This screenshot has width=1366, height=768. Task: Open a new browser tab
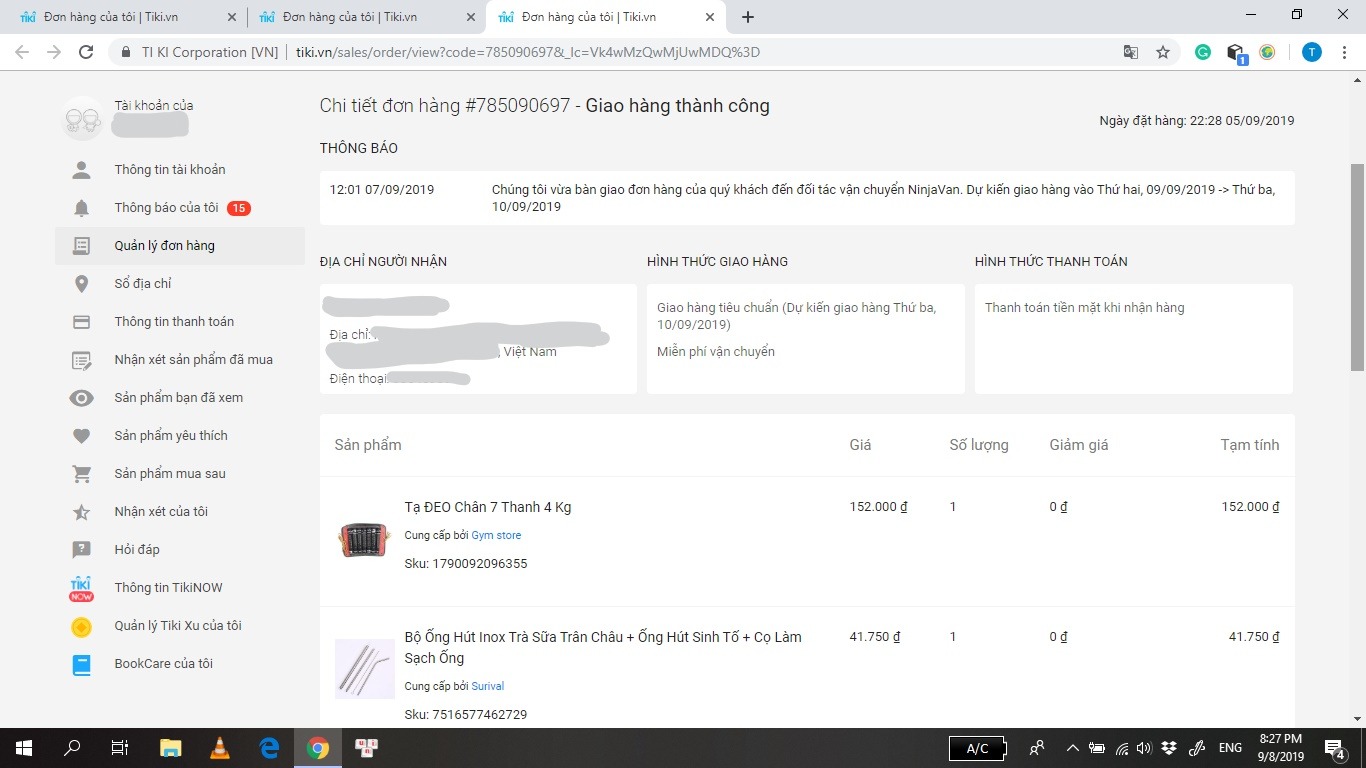coord(748,17)
